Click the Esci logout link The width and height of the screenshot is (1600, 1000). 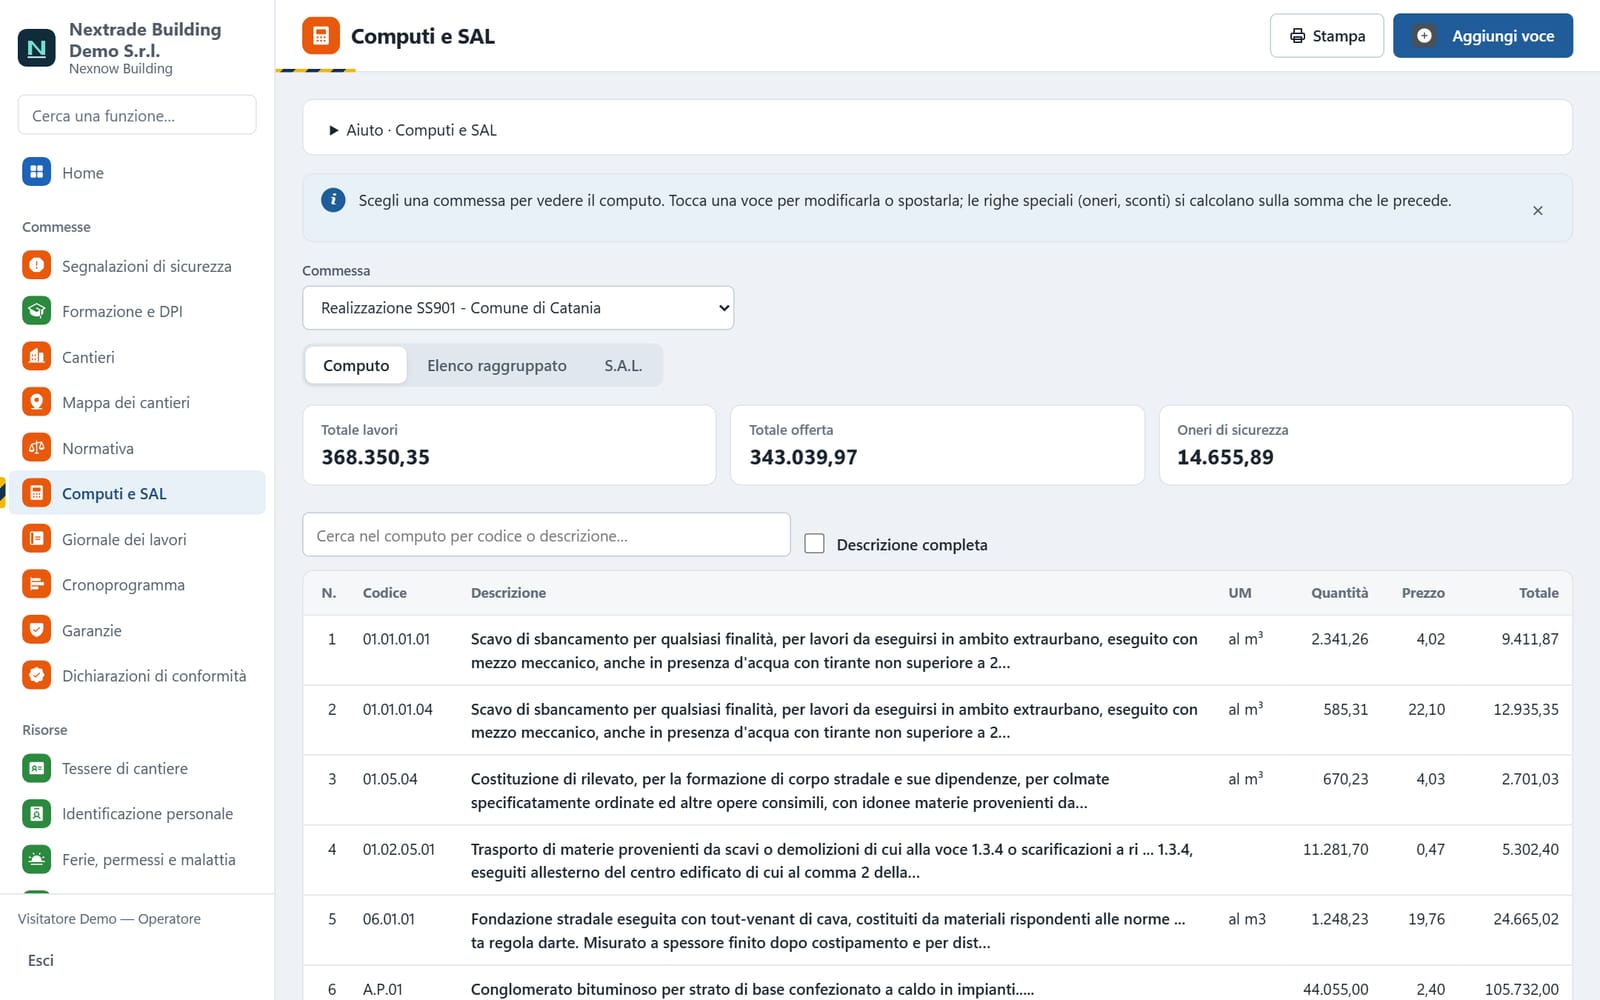[x=41, y=960]
